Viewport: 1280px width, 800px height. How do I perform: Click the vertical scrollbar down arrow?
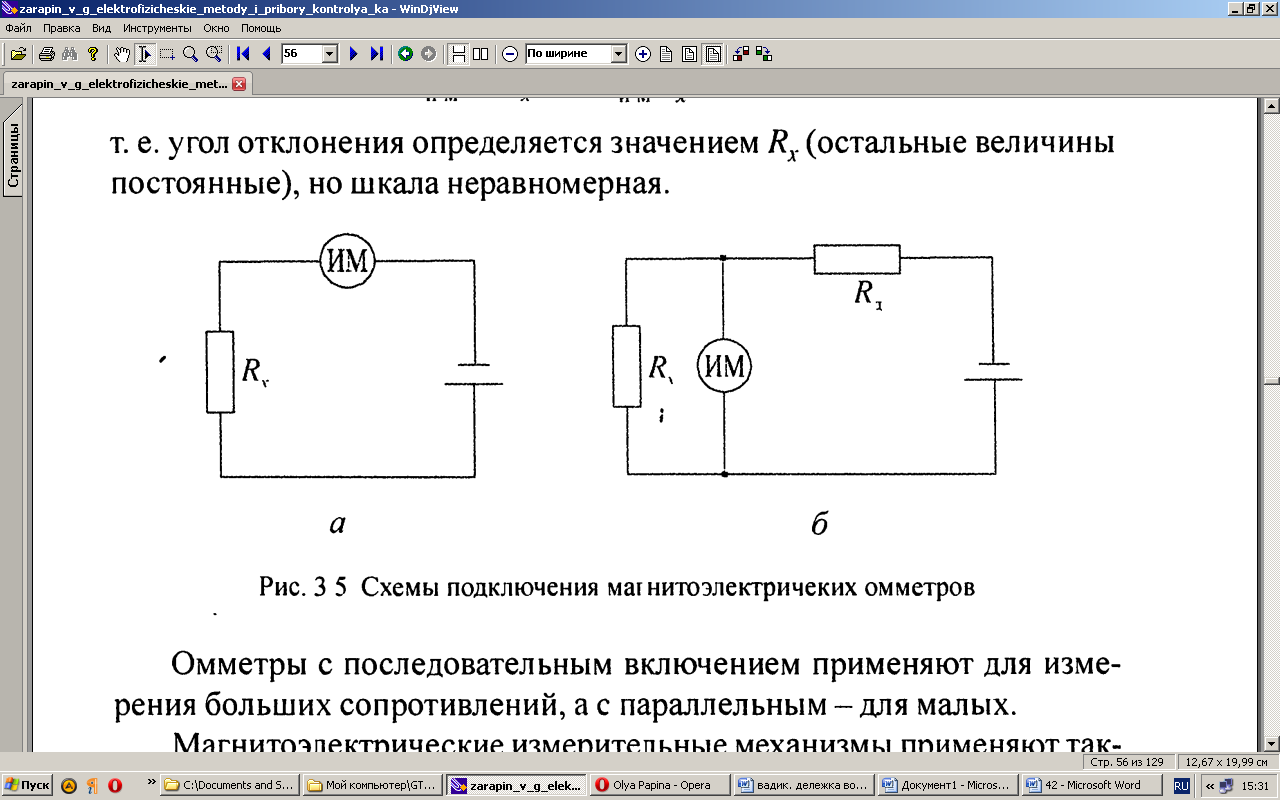click(x=1272, y=744)
